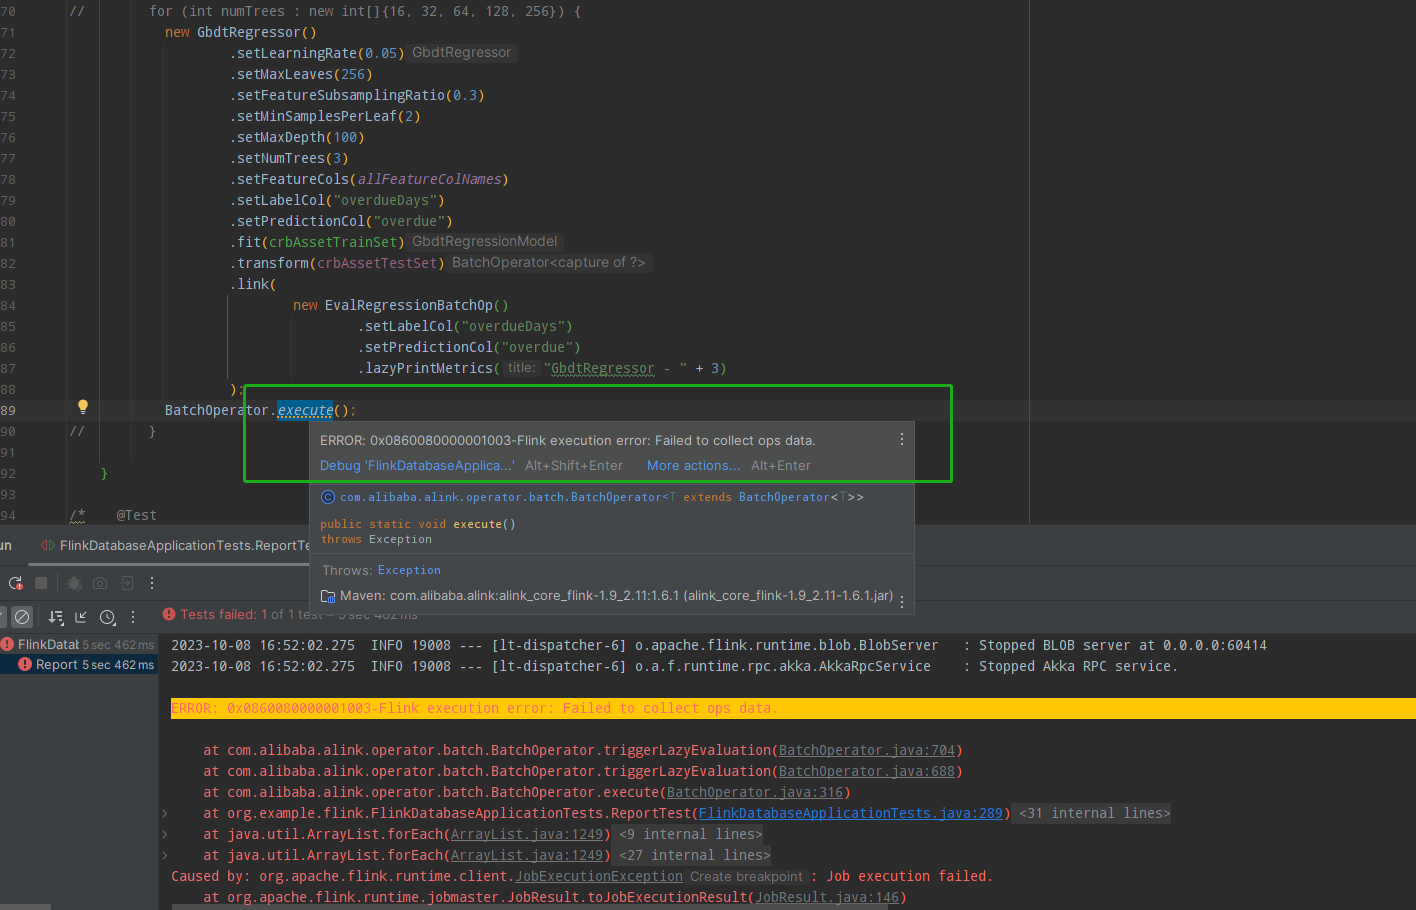This screenshot has width=1416, height=910.
Task: Click the JobExecutionException link
Action: pyautogui.click(x=599, y=876)
